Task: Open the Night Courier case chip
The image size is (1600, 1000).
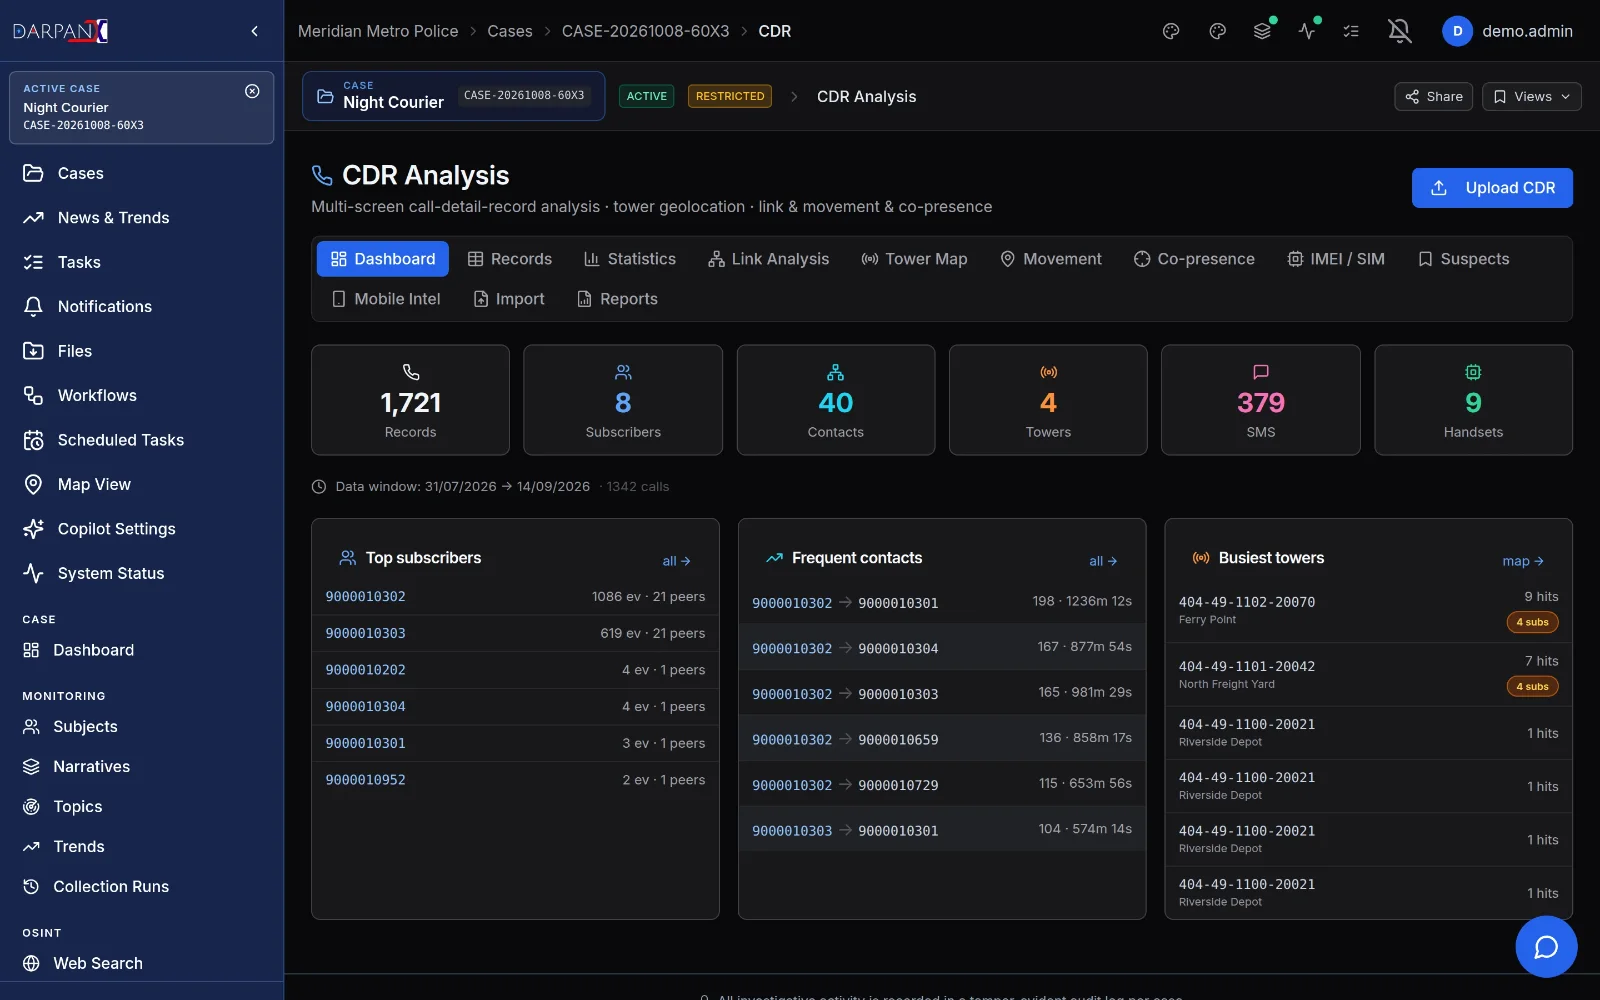Action: pyautogui.click(x=453, y=96)
